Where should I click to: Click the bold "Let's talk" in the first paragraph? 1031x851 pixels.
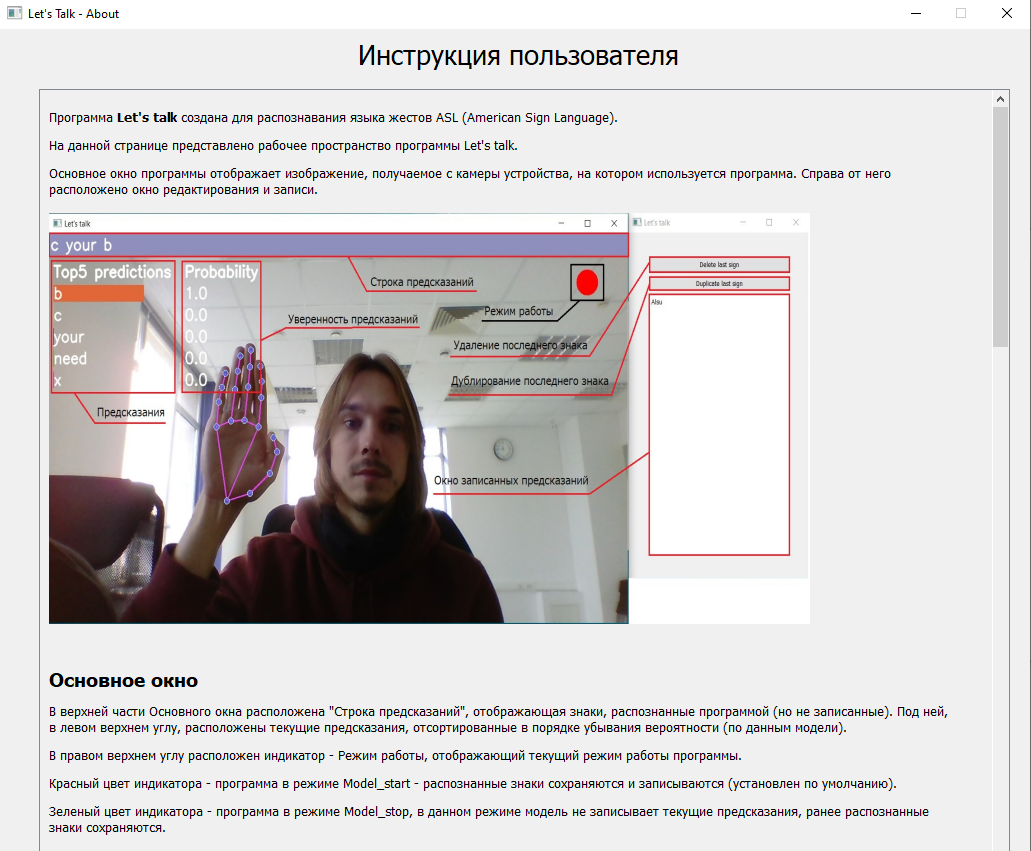(147, 118)
